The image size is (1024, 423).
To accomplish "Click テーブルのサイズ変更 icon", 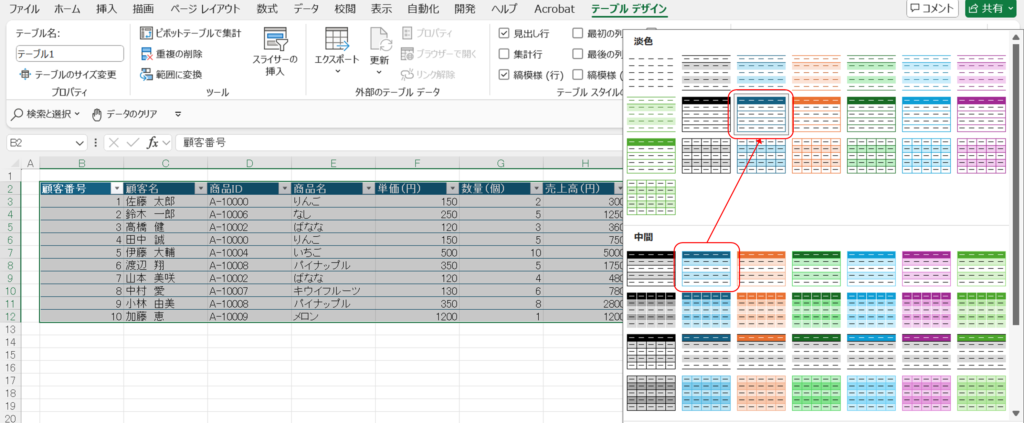I will [x=24, y=74].
